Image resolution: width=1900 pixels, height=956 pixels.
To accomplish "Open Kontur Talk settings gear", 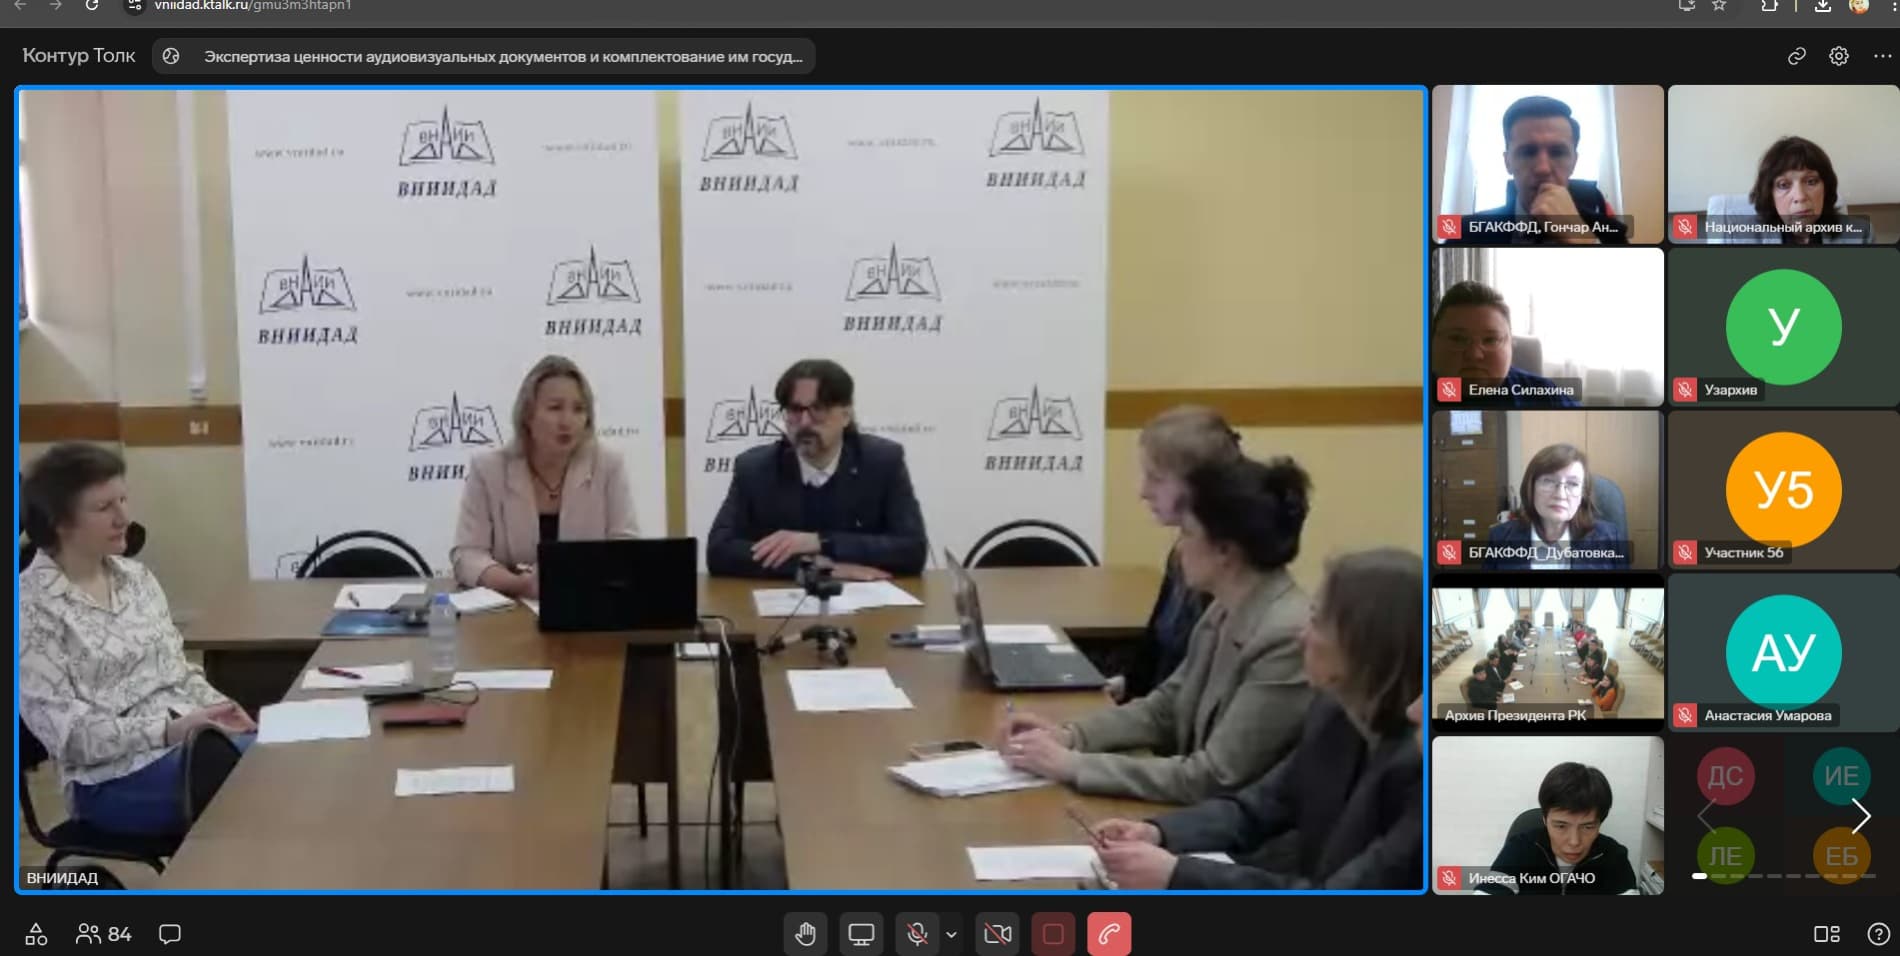I will tap(1840, 56).
